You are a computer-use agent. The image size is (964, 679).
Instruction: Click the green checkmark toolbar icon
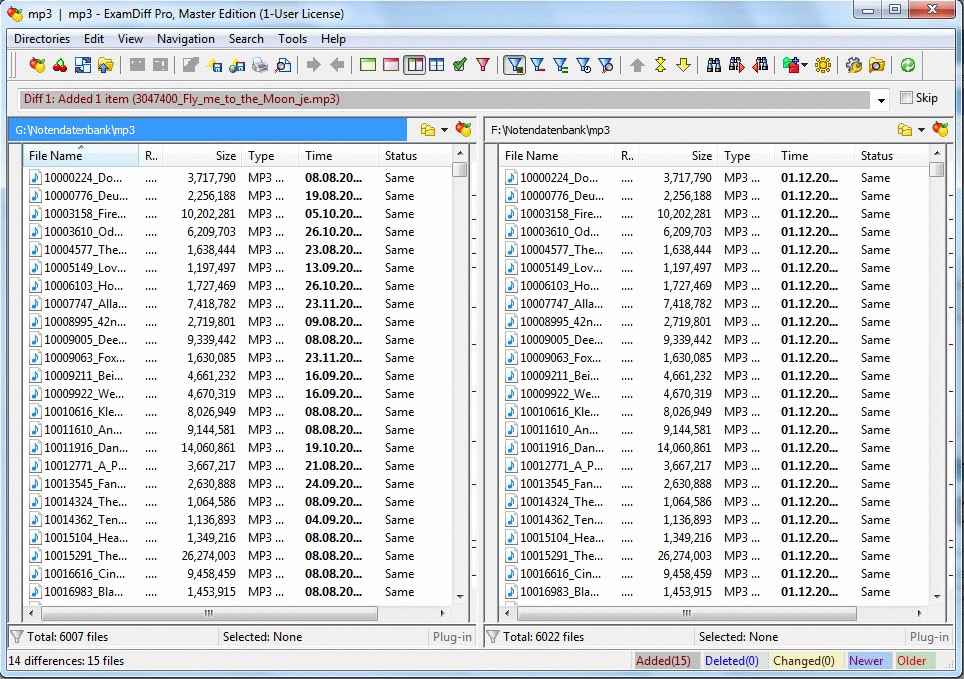coord(459,65)
